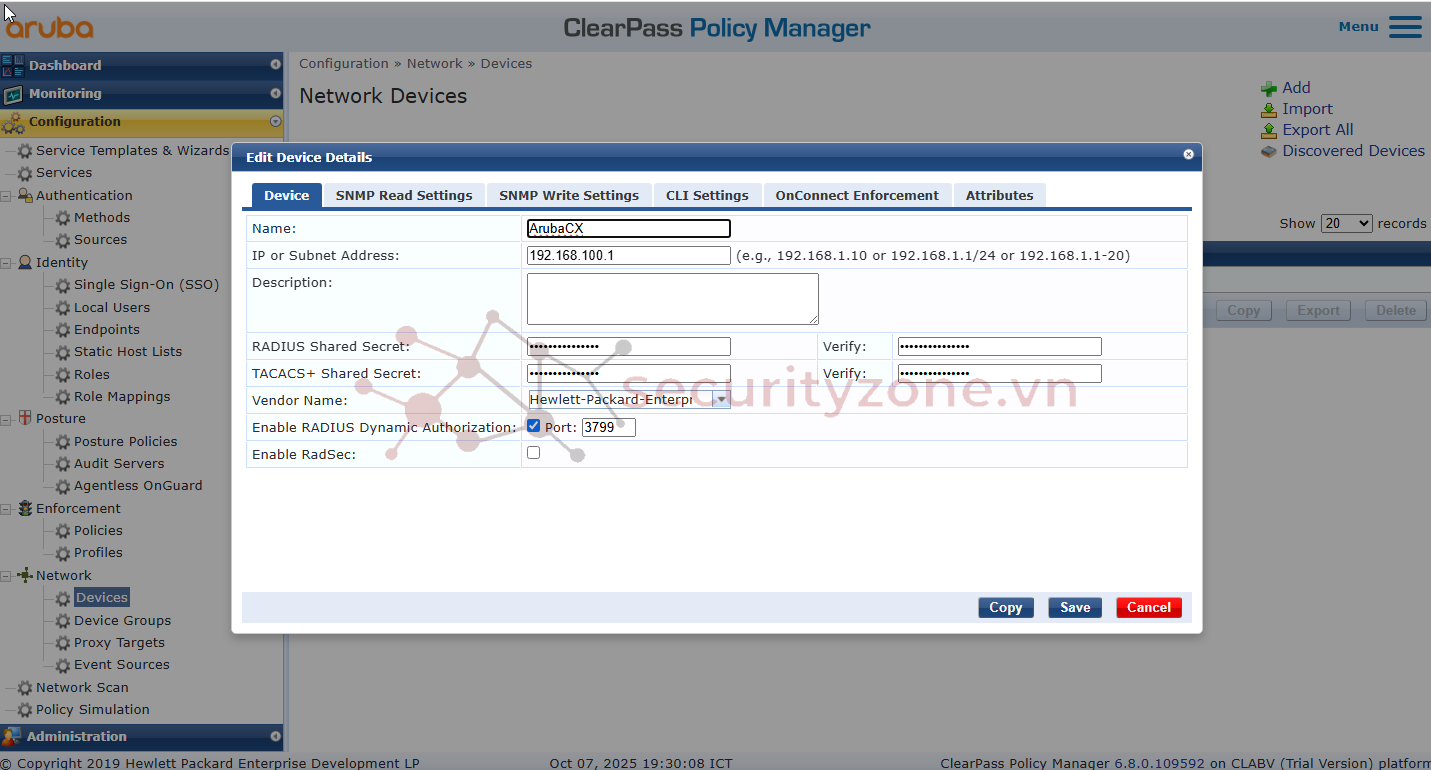The height and width of the screenshot is (770, 1431).
Task: Open the hamburger Menu icon
Action: [1405, 27]
